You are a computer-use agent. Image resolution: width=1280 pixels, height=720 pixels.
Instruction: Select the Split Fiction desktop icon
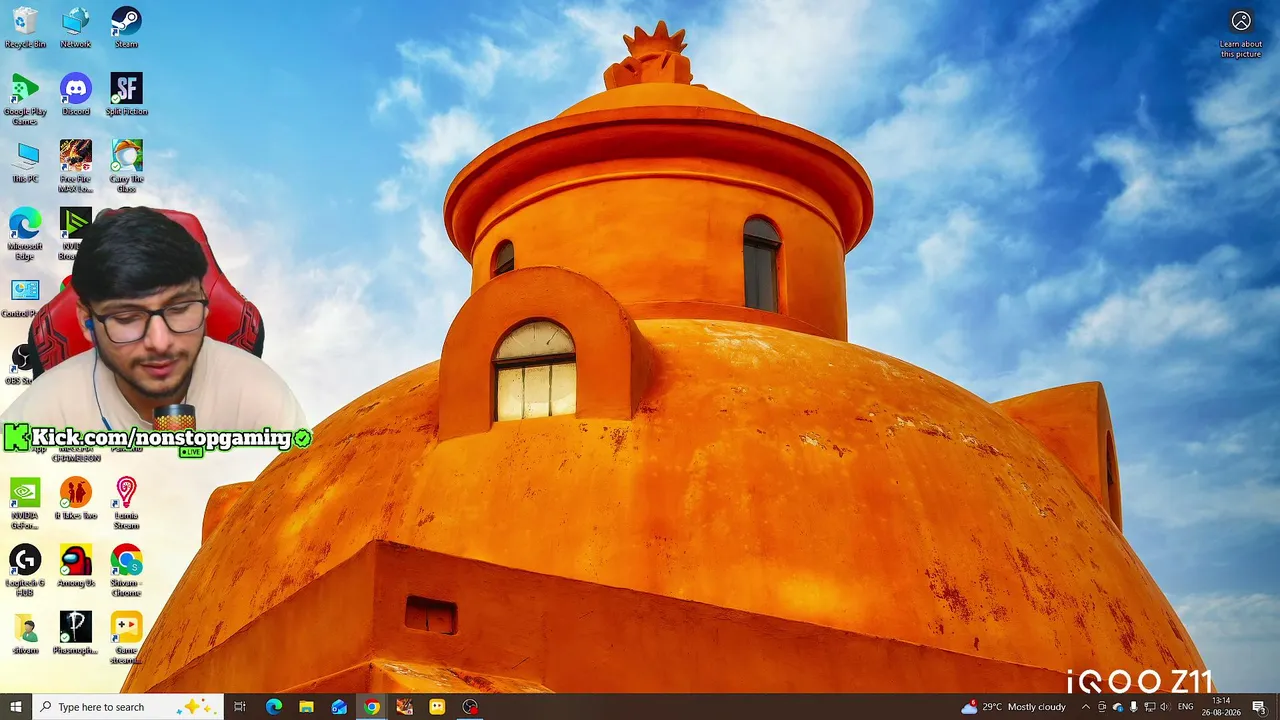[126, 94]
